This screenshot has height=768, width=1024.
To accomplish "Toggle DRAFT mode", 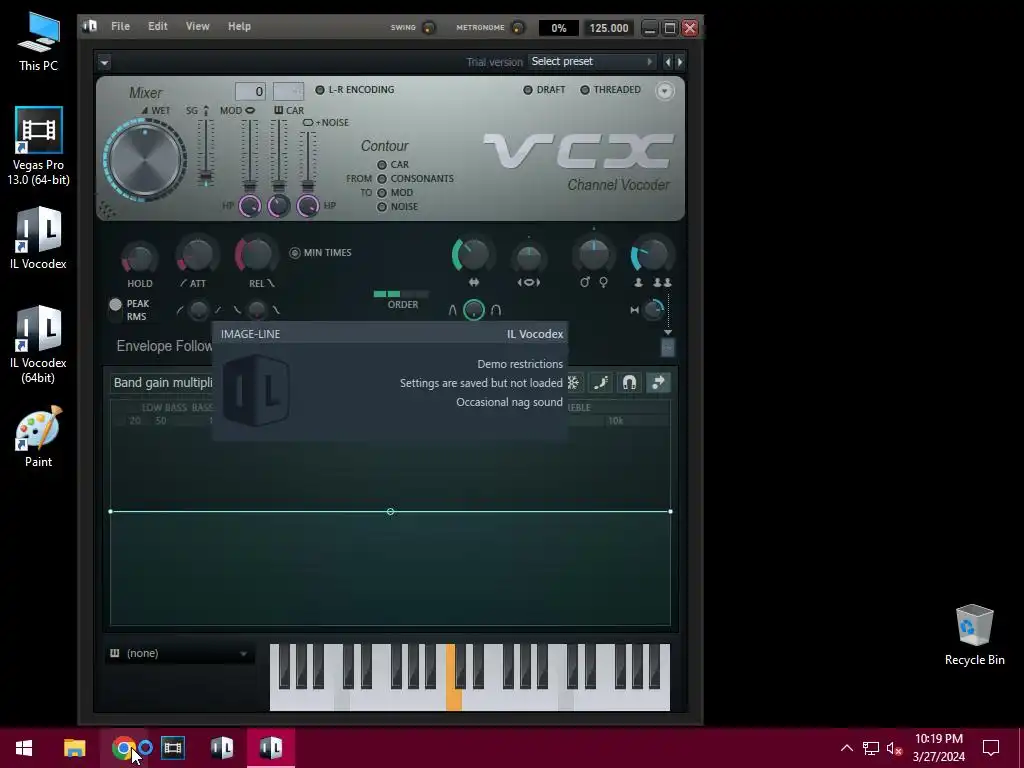I will pyautogui.click(x=544, y=90).
